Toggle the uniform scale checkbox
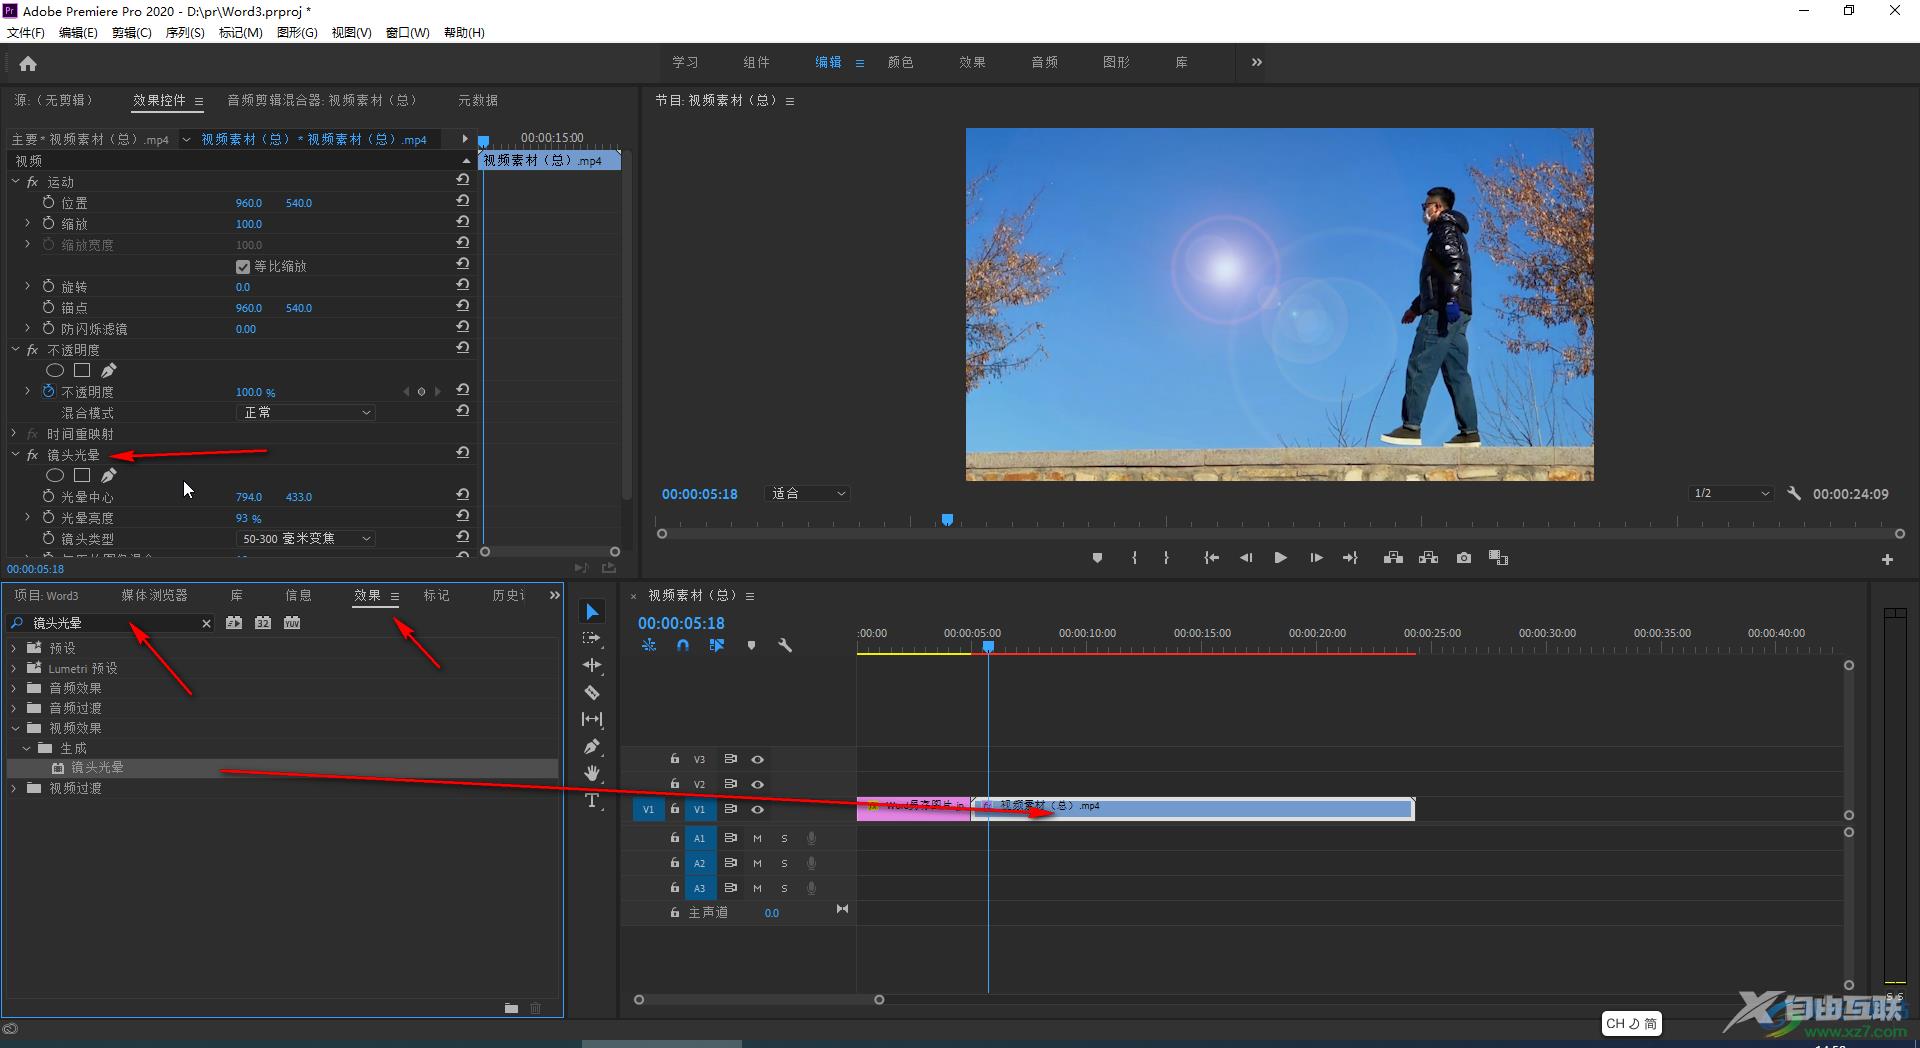Viewport: 1920px width, 1048px height. click(243, 267)
